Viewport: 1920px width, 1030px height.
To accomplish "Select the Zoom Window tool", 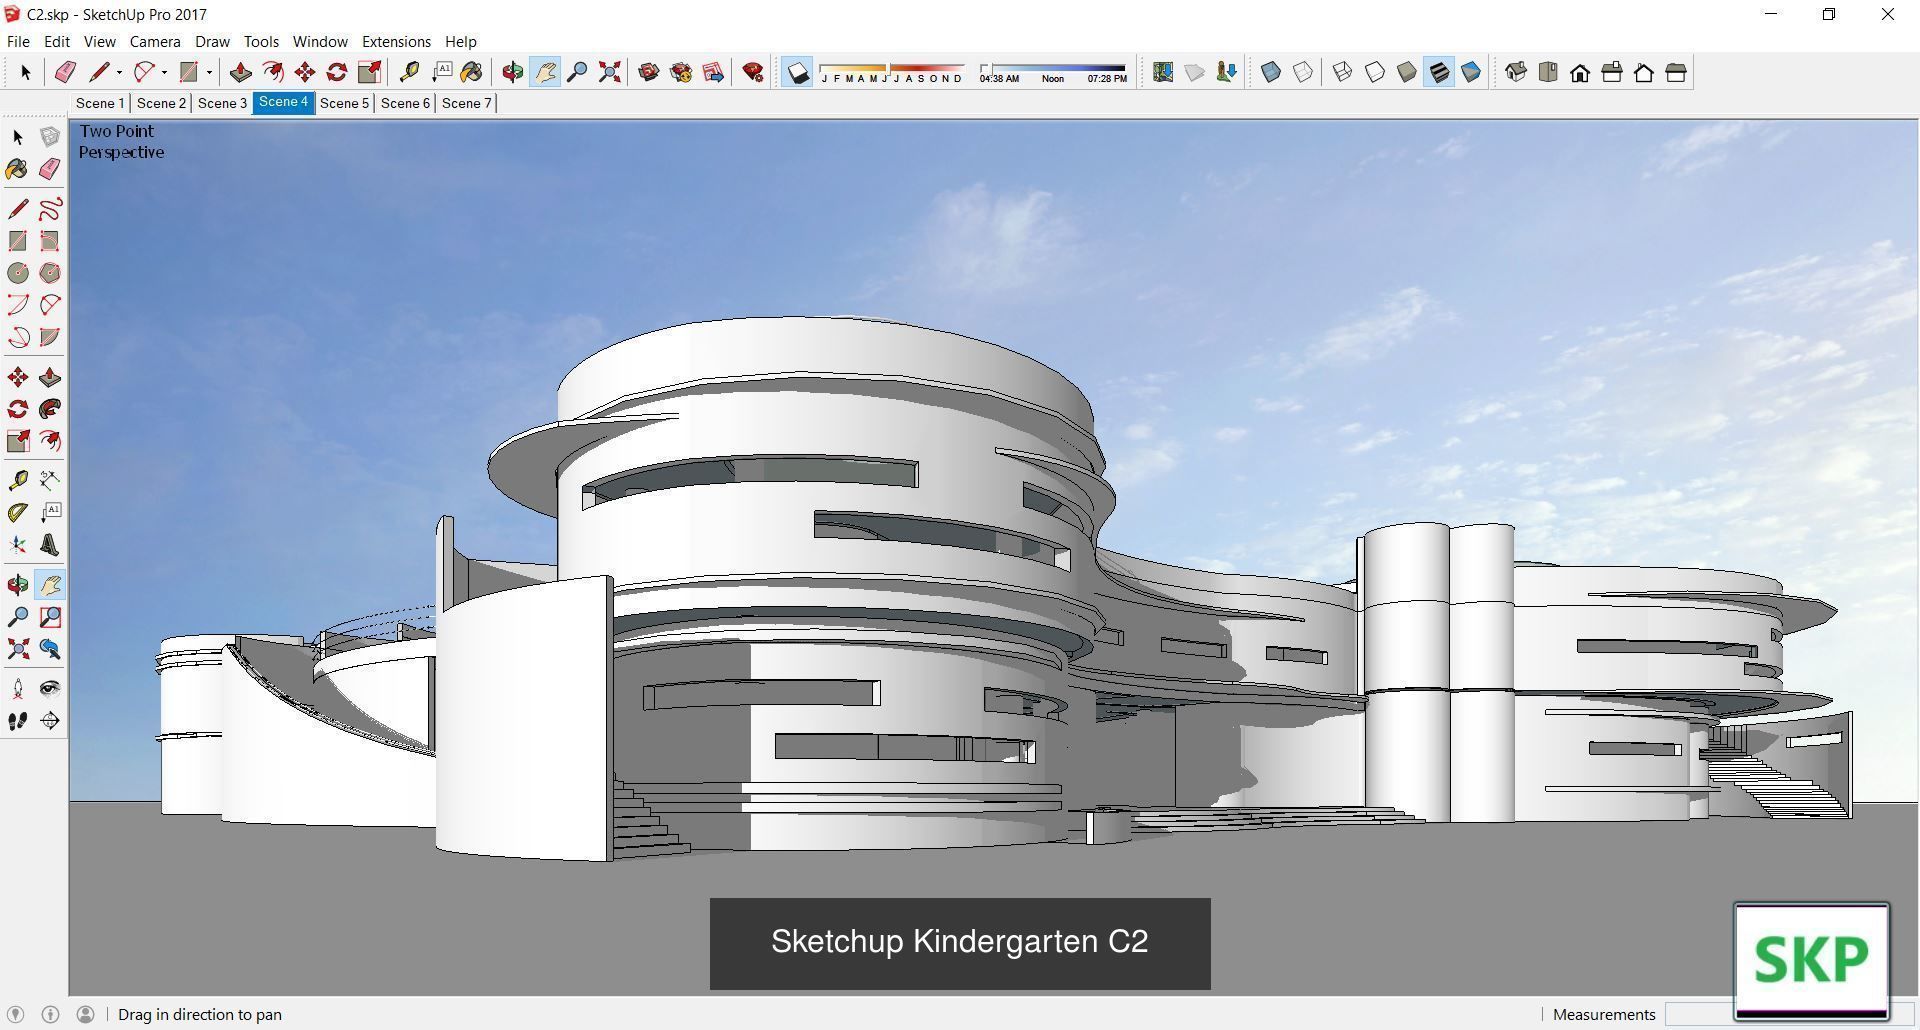I will [x=50, y=617].
